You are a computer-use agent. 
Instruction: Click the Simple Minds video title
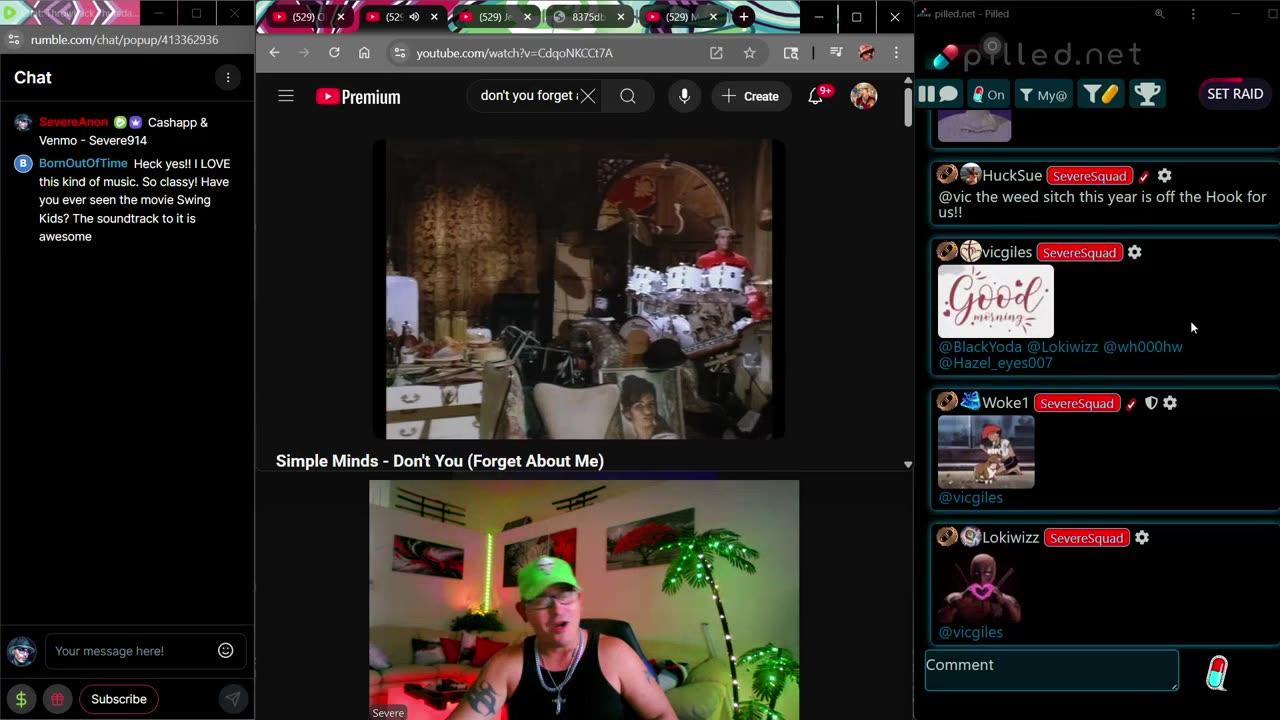(440, 461)
